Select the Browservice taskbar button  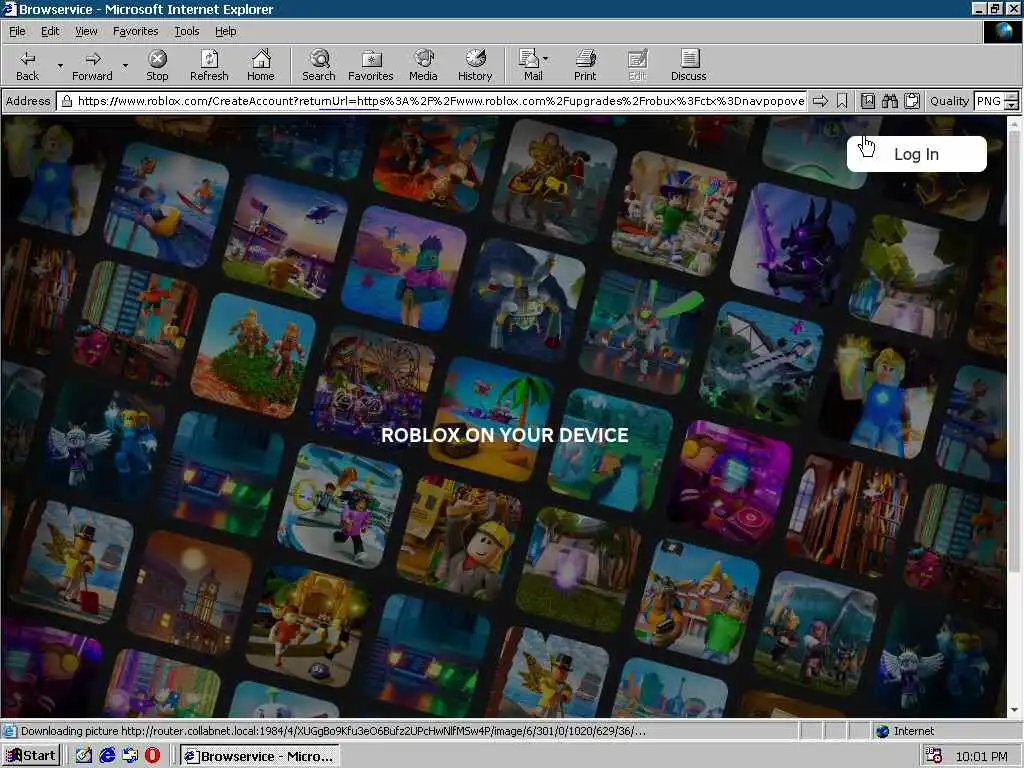pos(260,756)
